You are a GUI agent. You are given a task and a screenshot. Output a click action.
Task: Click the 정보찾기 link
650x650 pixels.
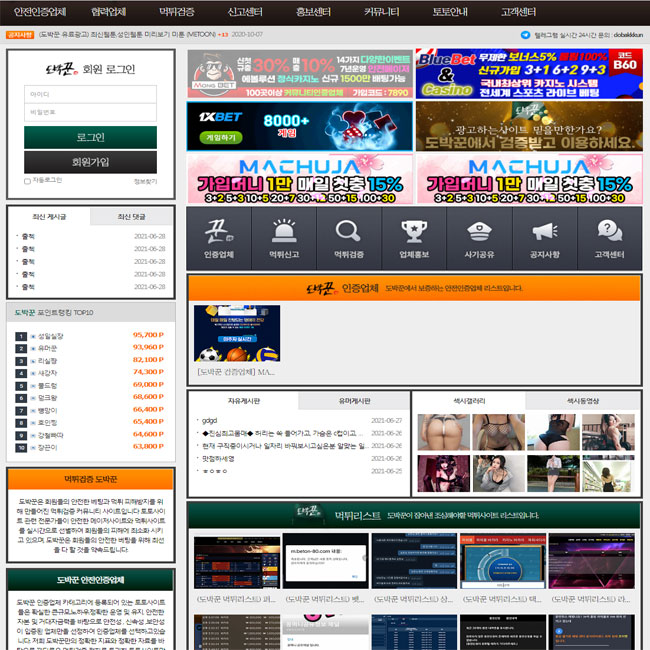(x=146, y=182)
